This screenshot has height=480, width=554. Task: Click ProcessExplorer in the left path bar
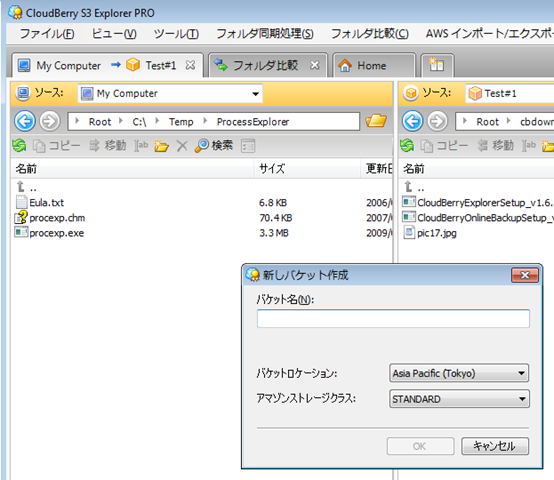[x=253, y=122]
